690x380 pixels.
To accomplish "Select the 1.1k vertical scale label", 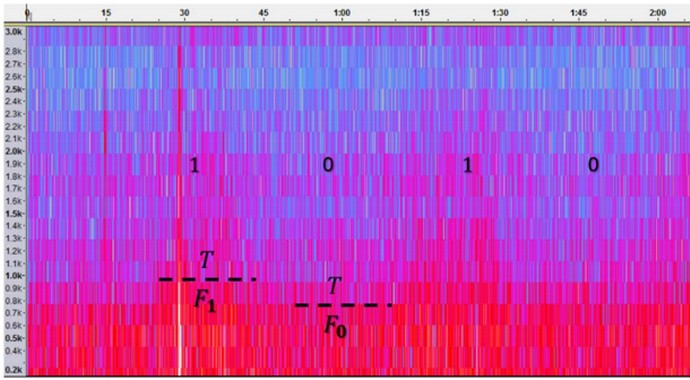I will coord(13,263).
